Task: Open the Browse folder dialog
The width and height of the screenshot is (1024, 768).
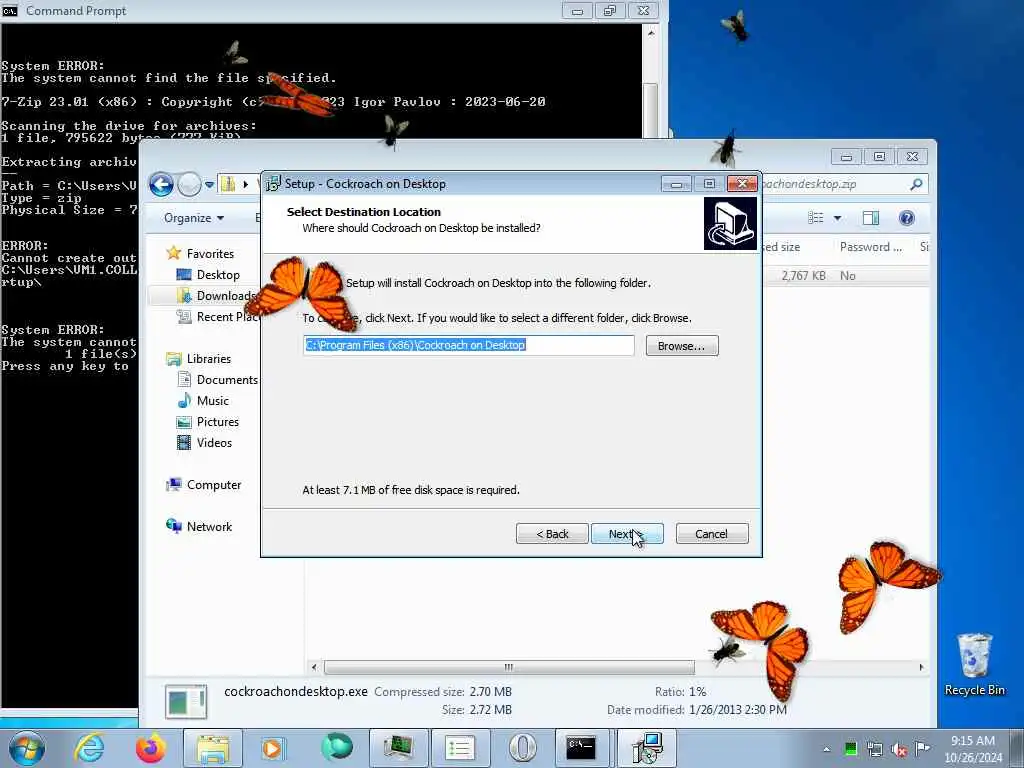Action: (x=682, y=345)
